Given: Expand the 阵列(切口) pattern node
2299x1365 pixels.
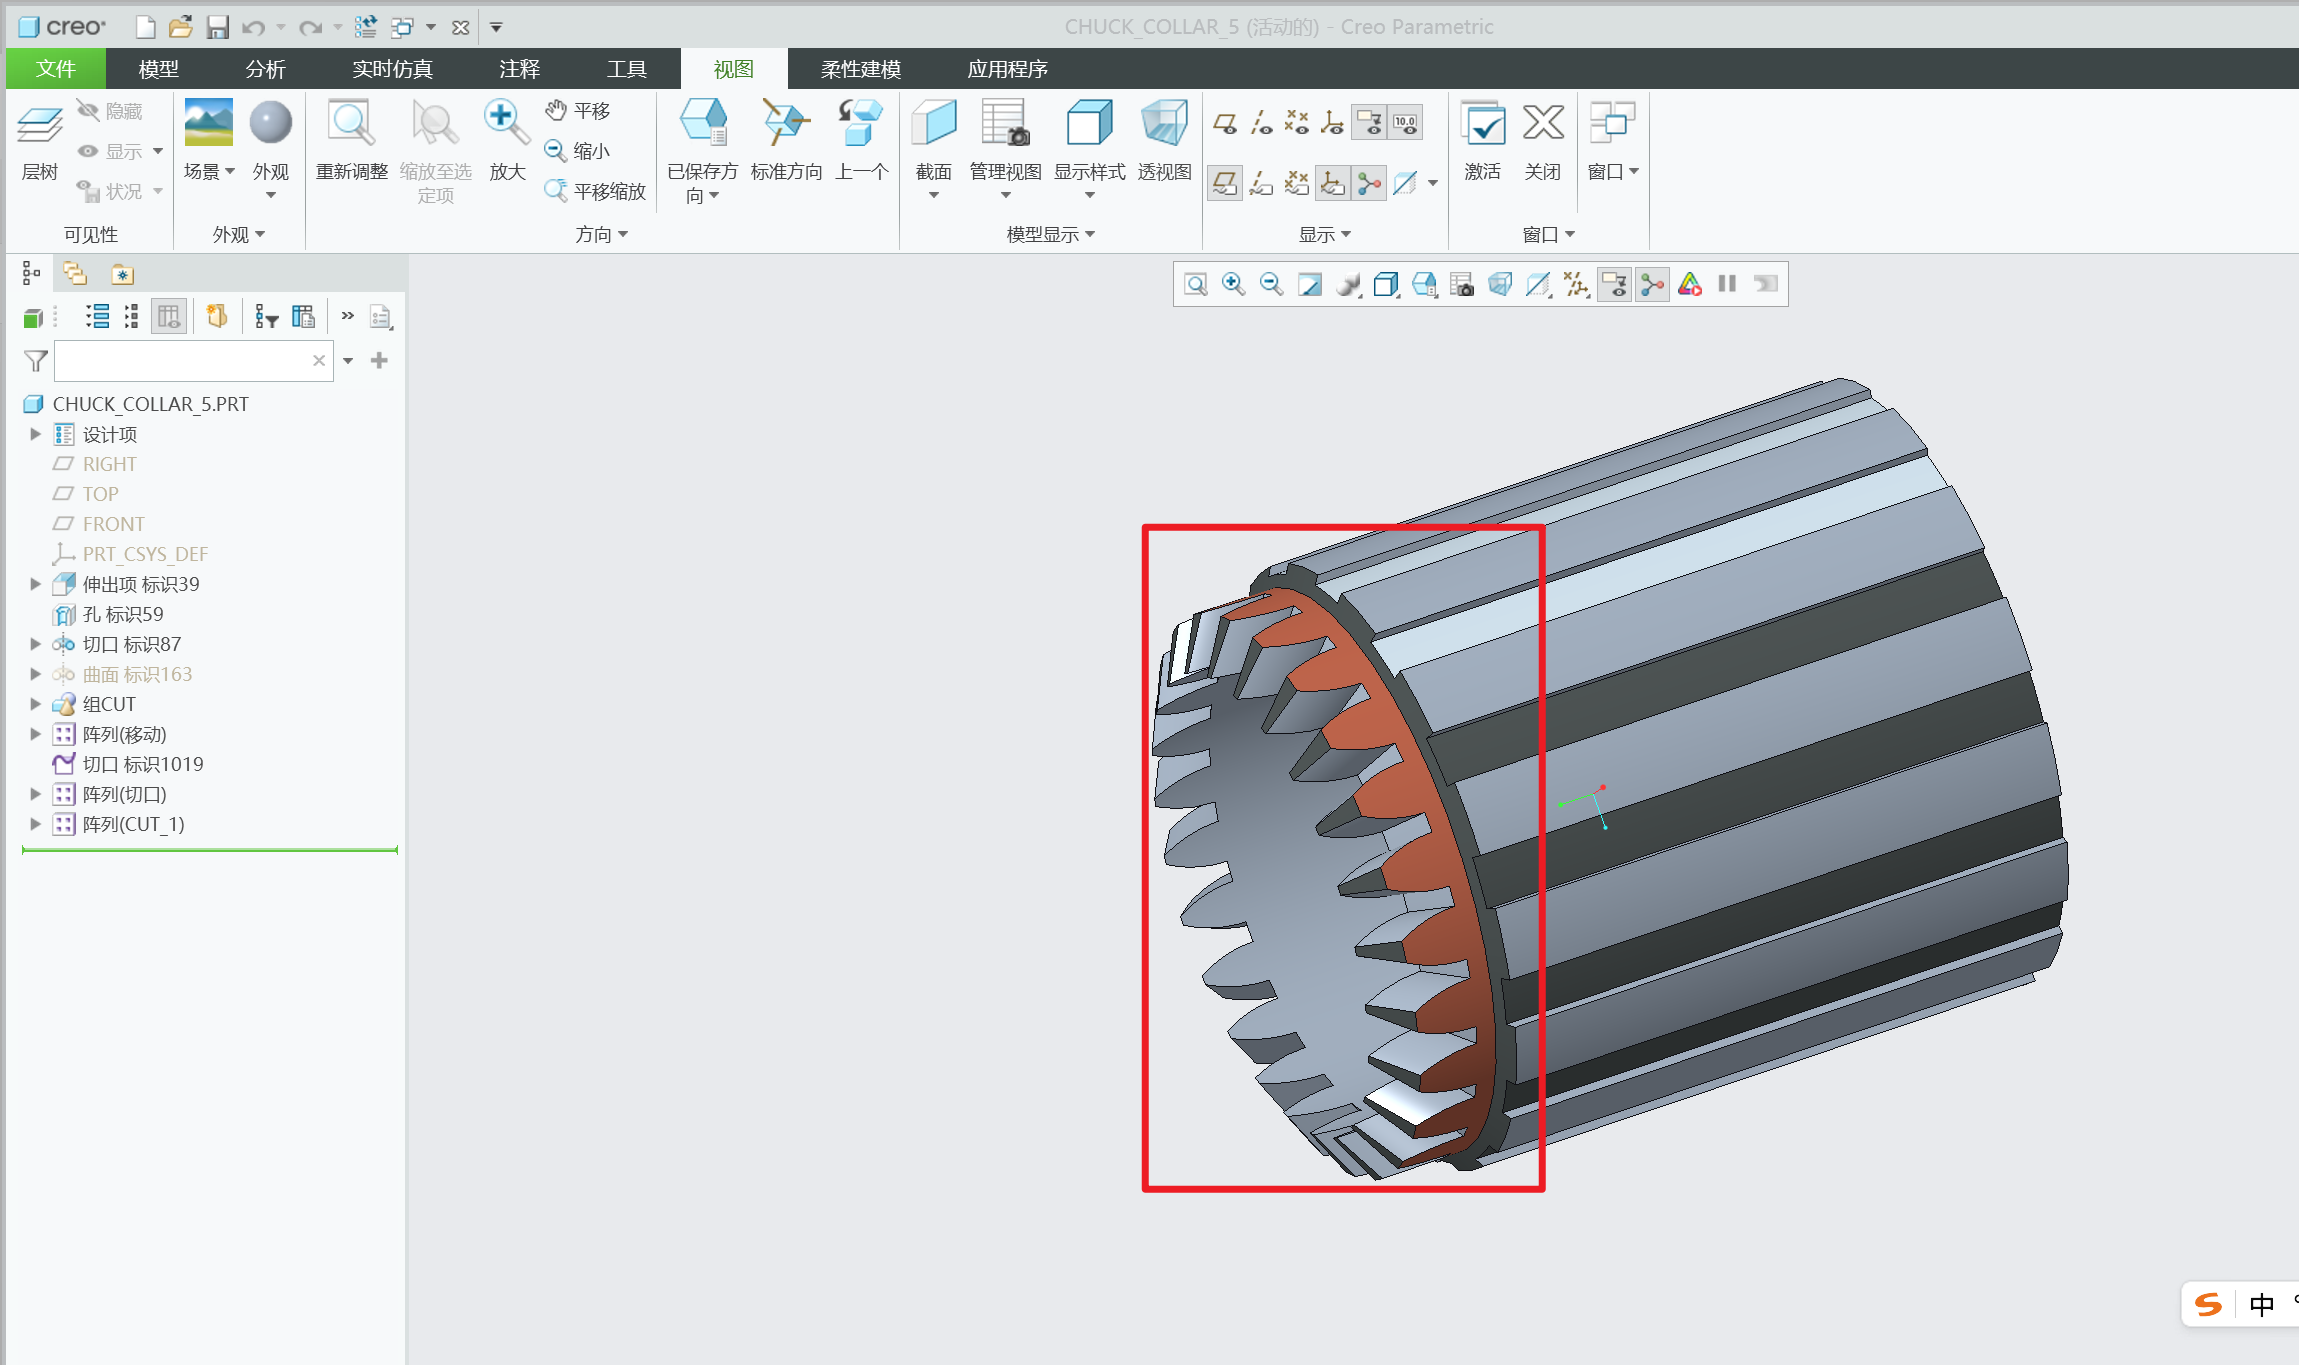Looking at the screenshot, I should 36,794.
